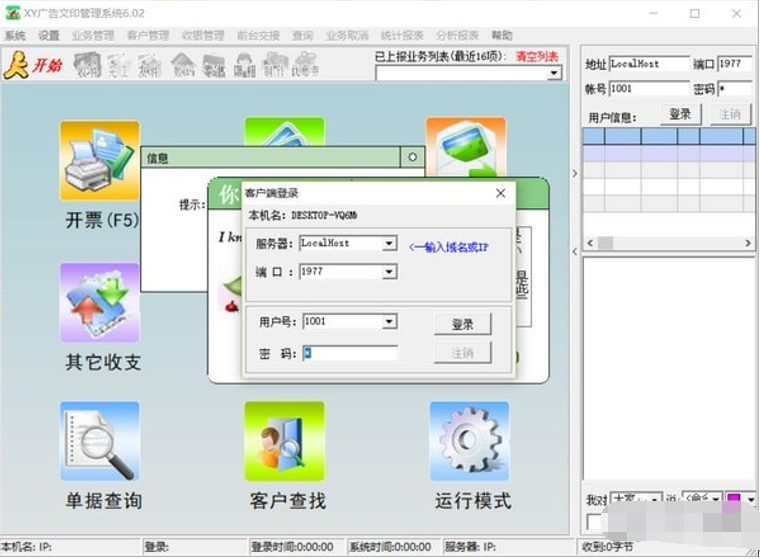This screenshot has width=760, height=559.
Task: Click the user table scroll right arrow
Action: tap(748, 243)
